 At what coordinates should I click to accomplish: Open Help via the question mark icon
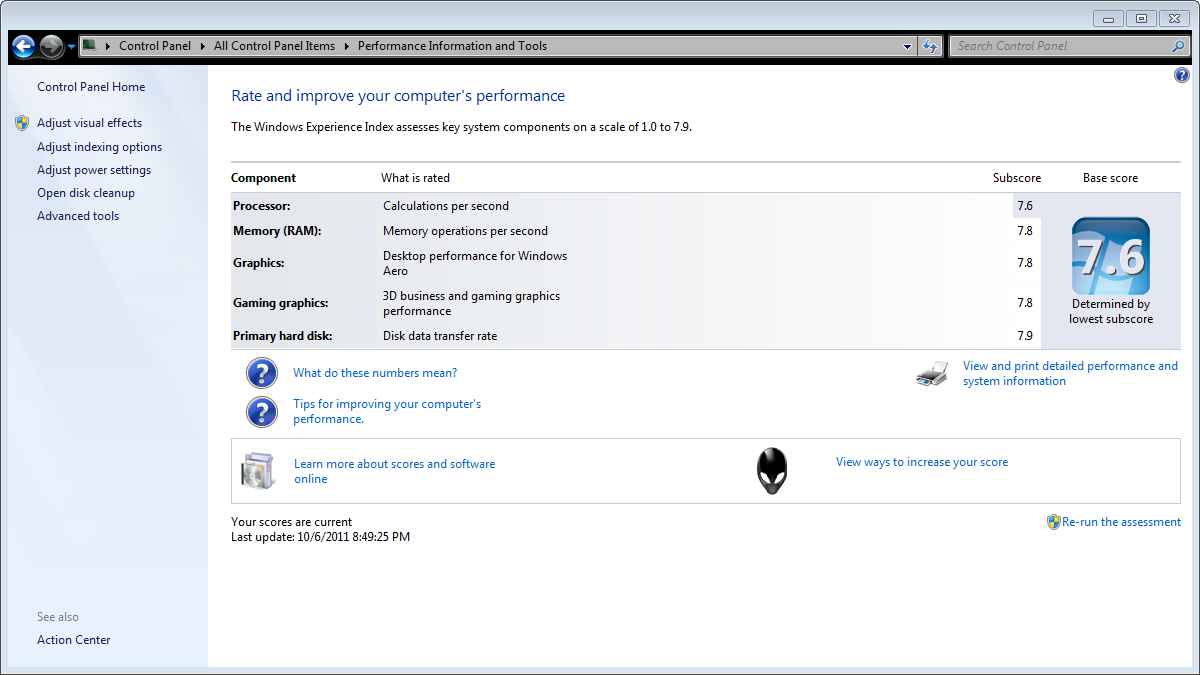(x=1181, y=75)
